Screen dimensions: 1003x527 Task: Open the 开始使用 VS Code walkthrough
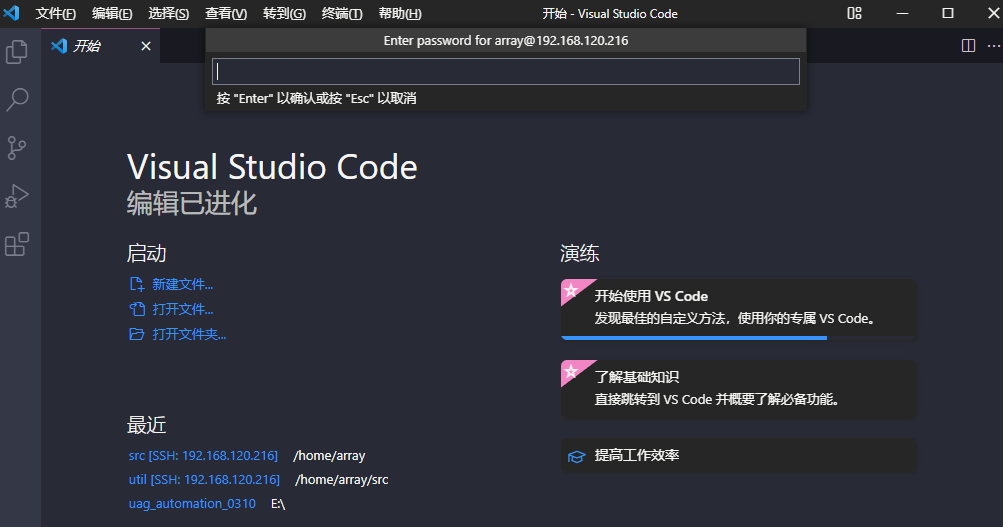(x=739, y=310)
